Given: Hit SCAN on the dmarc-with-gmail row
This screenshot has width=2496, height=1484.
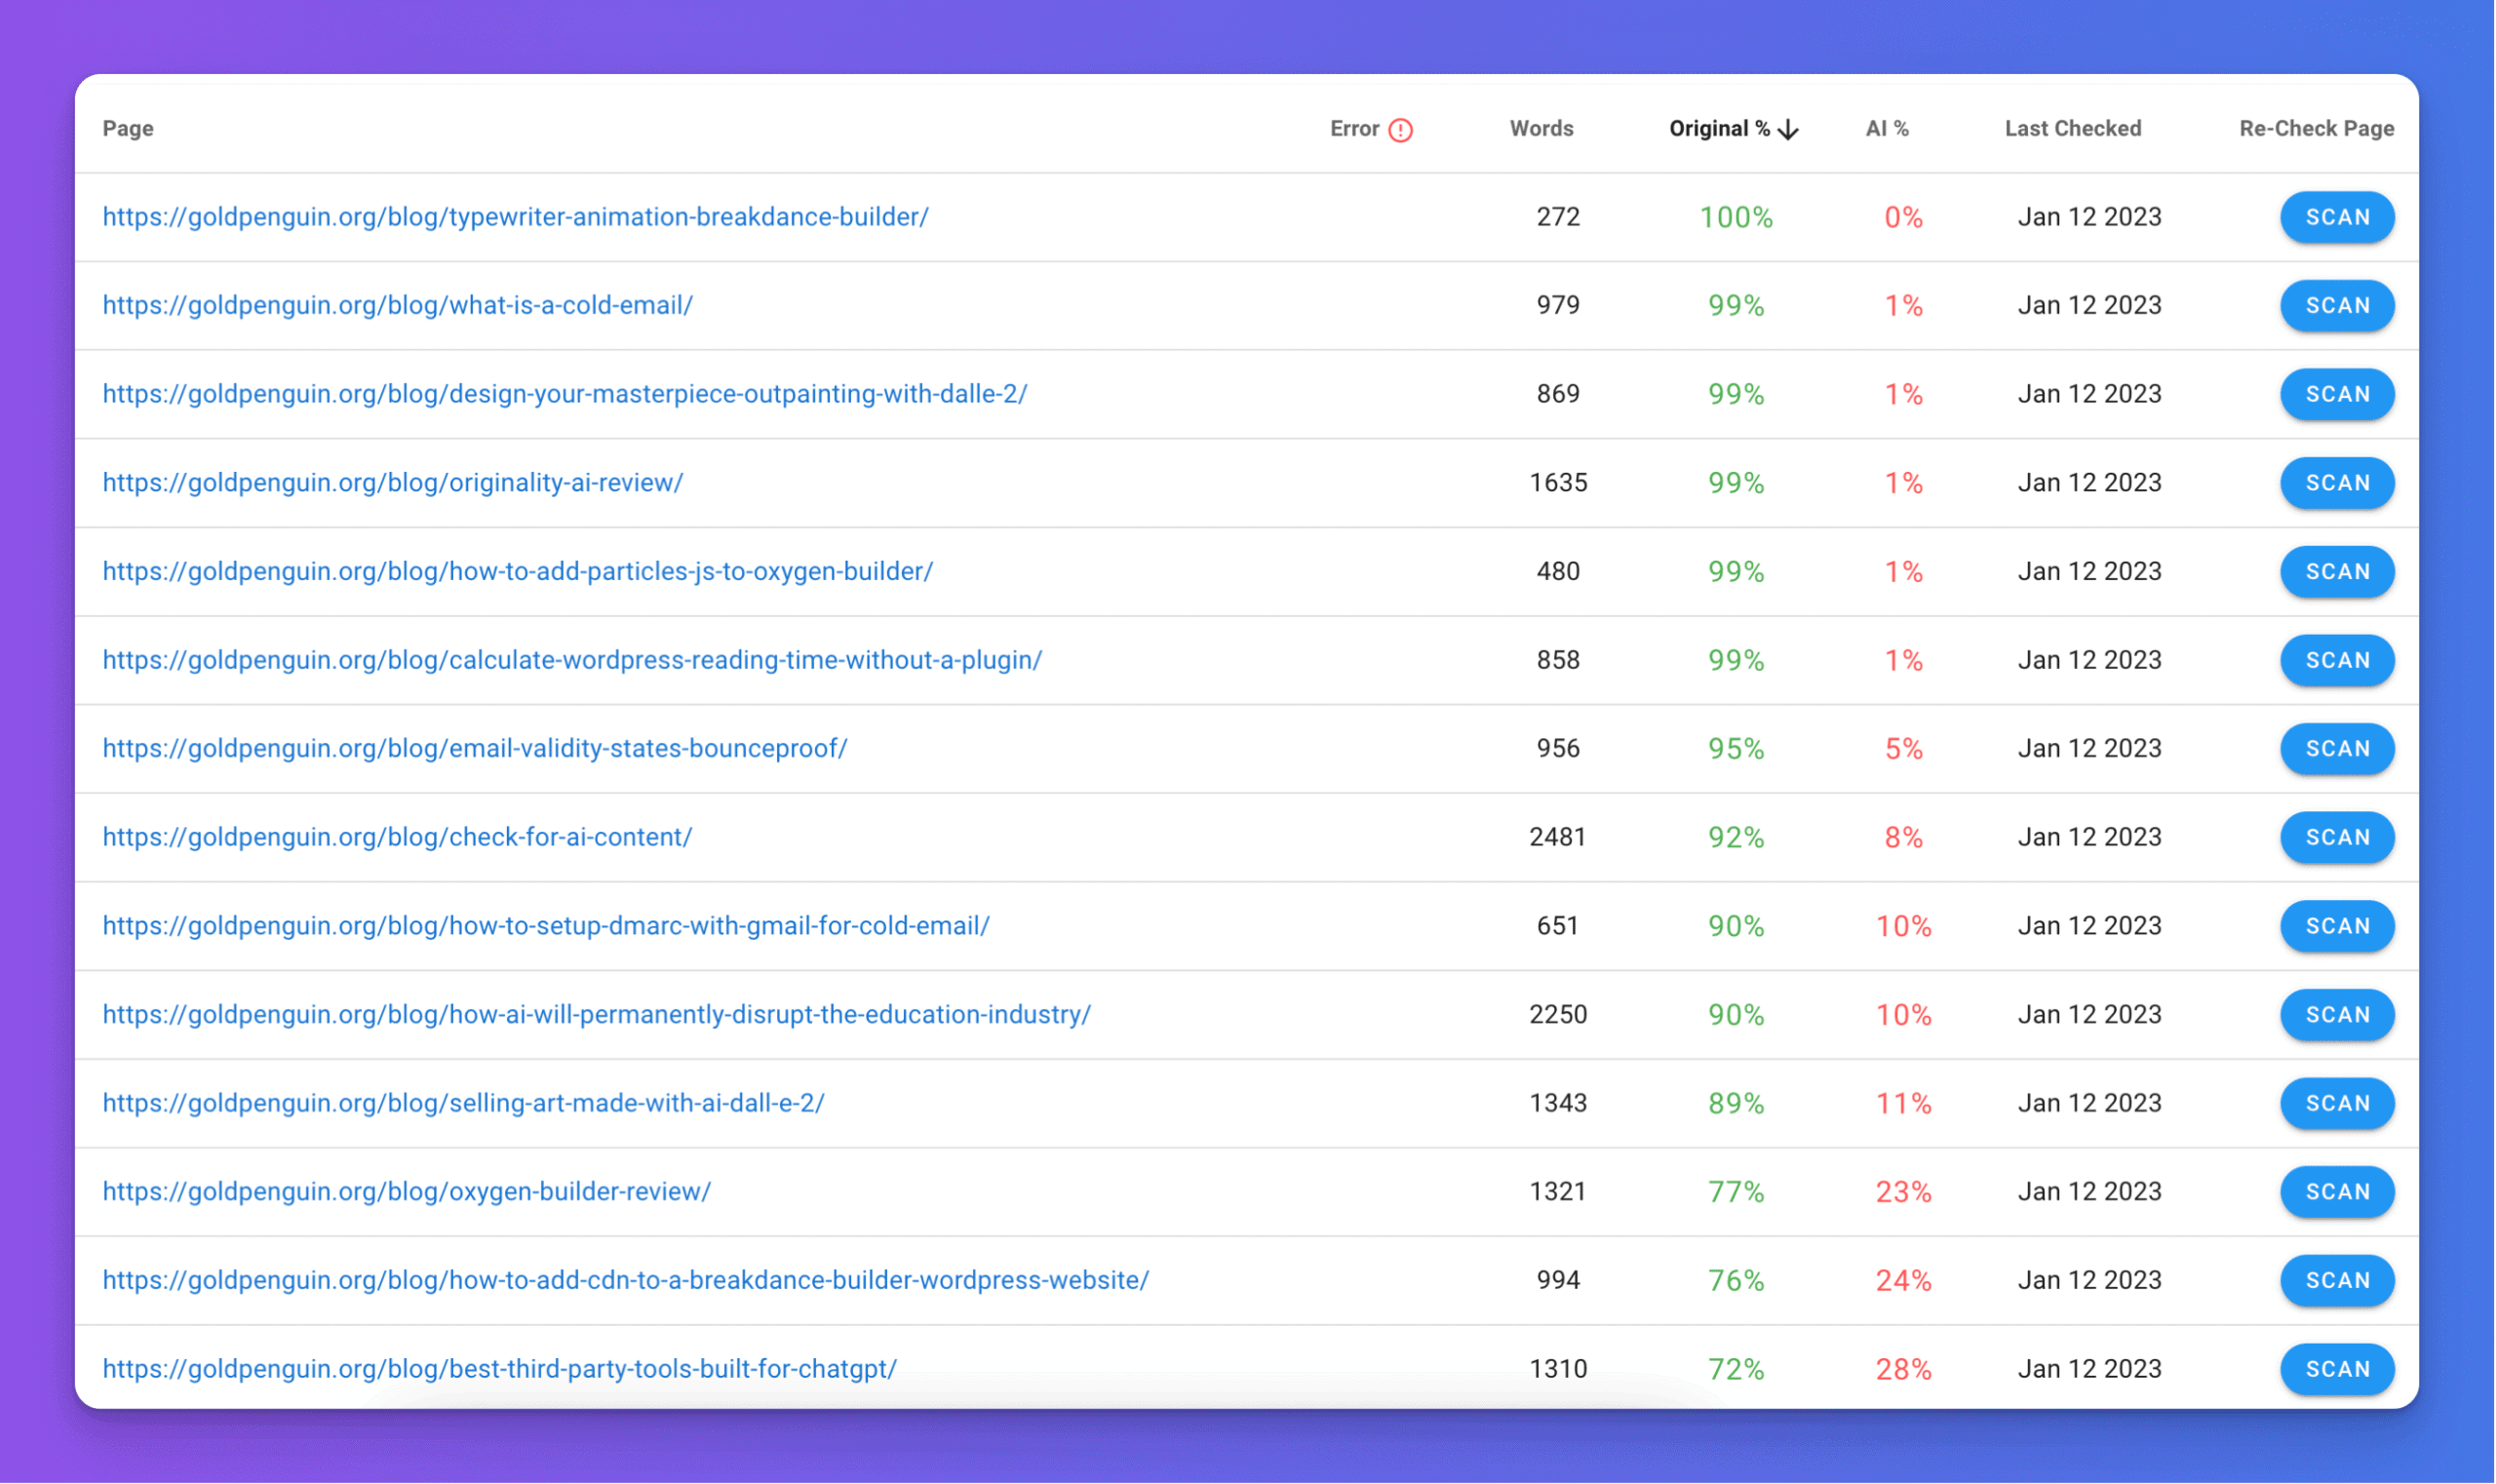Looking at the screenshot, I should point(2336,926).
